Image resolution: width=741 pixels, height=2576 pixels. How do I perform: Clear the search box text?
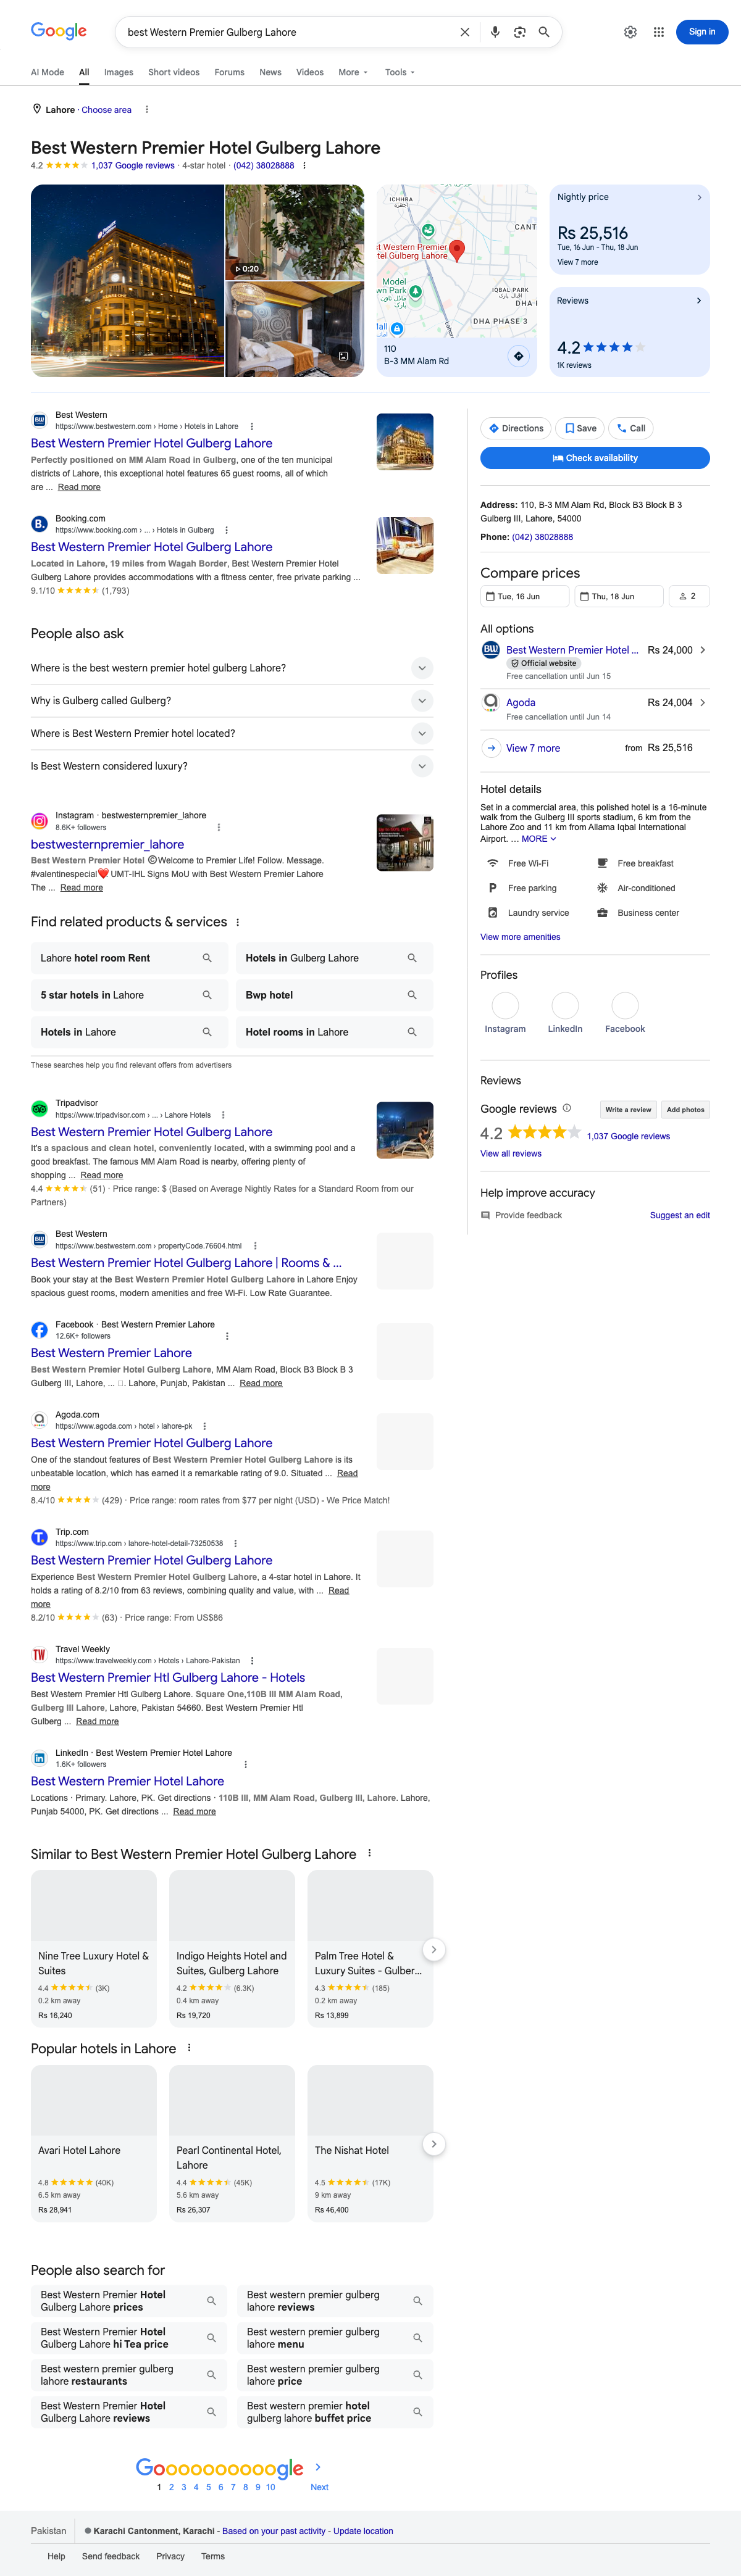coord(464,32)
